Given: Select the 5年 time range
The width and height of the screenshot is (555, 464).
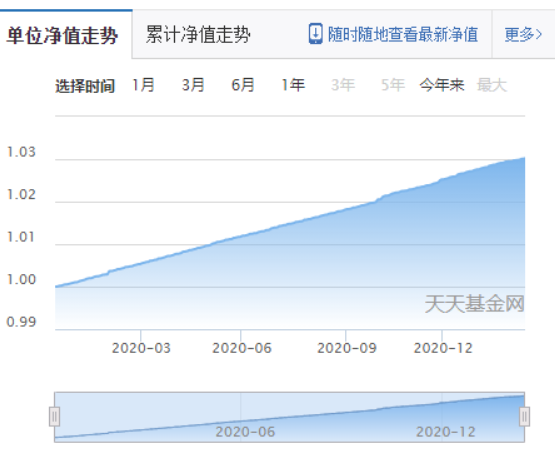Looking at the screenshot, I should point(393,85).
